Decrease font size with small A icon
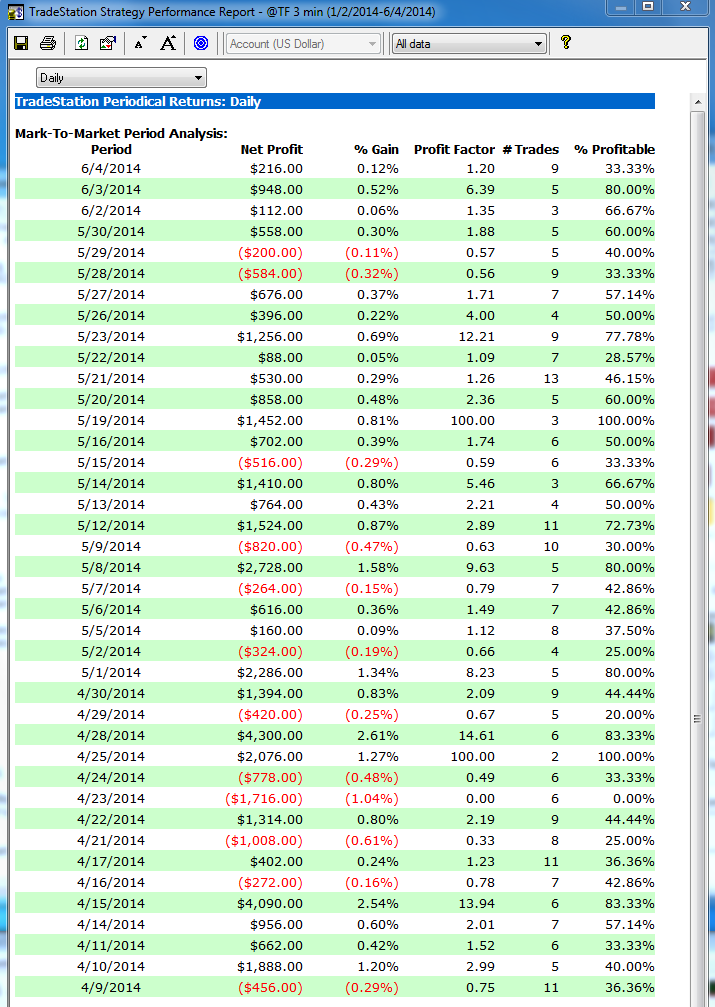The height and width of the screenshot is (1007, 715). [140, 43]
